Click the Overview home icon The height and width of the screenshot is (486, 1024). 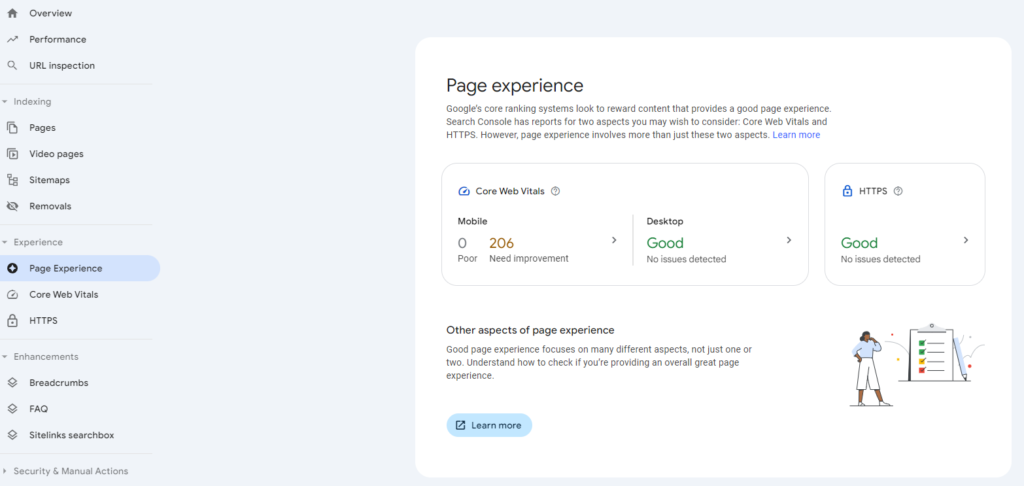[12, 13]
